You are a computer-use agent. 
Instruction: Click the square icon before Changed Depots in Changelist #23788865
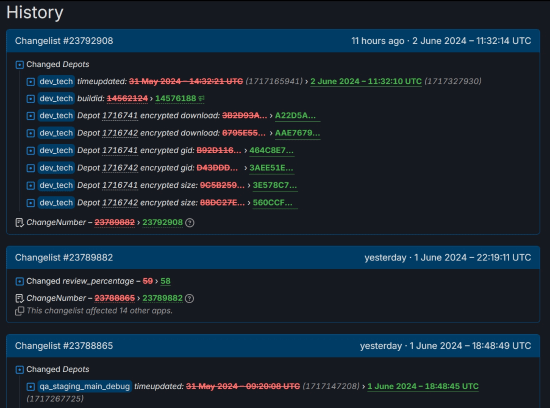[x=20, y=369]
